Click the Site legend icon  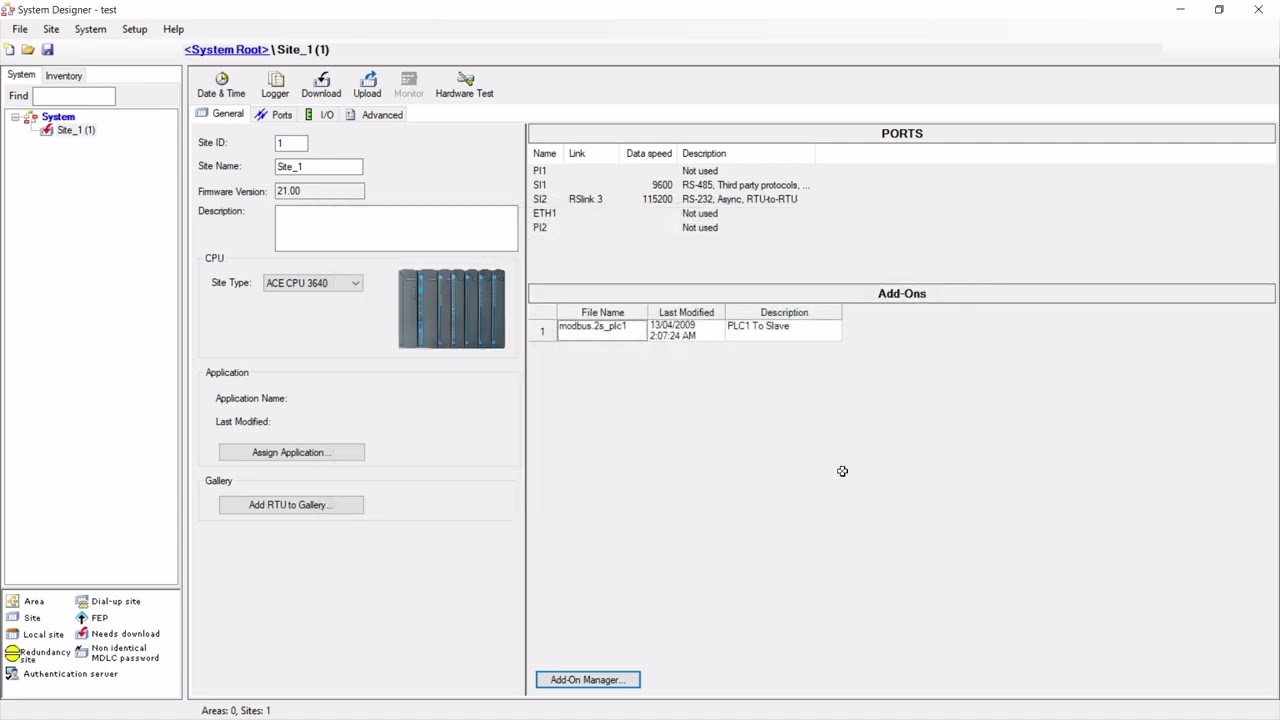coord(12,618)
